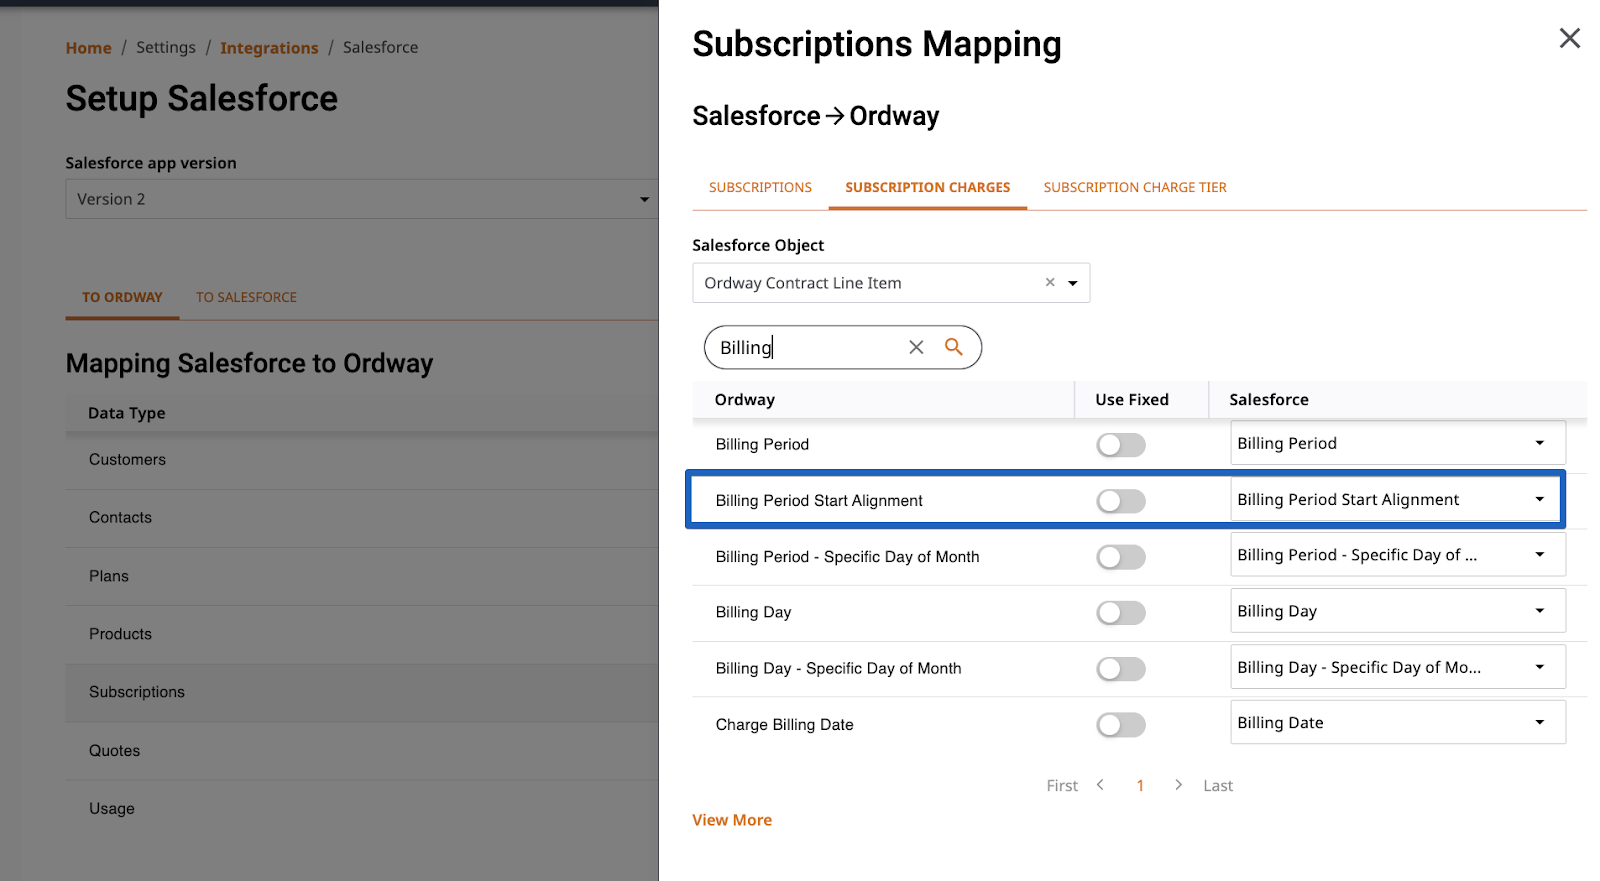Expand Billing Day - Specific Day of Mo... dropdown

pyautogui.click(x=1398, y=667)
